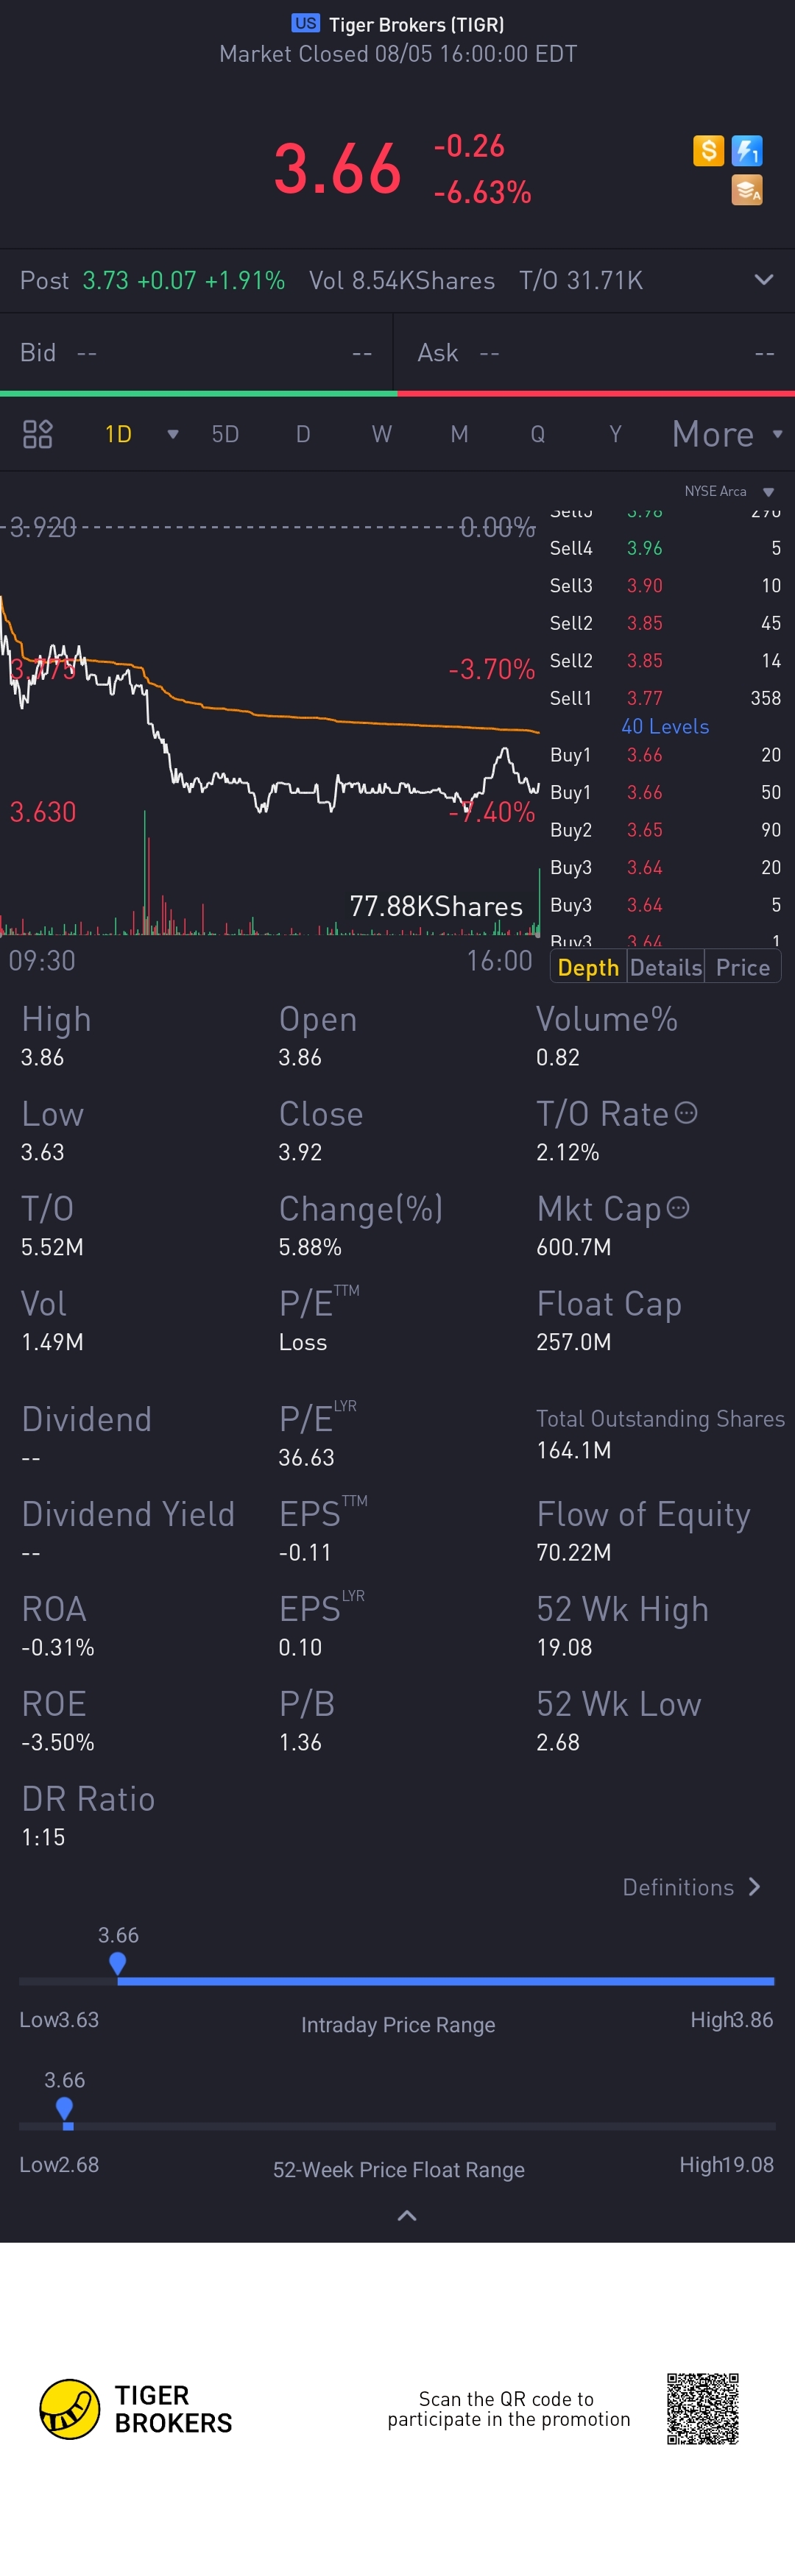Expand the post-market details chevron
Viewport: 795px width, 2576px height.
764,280
